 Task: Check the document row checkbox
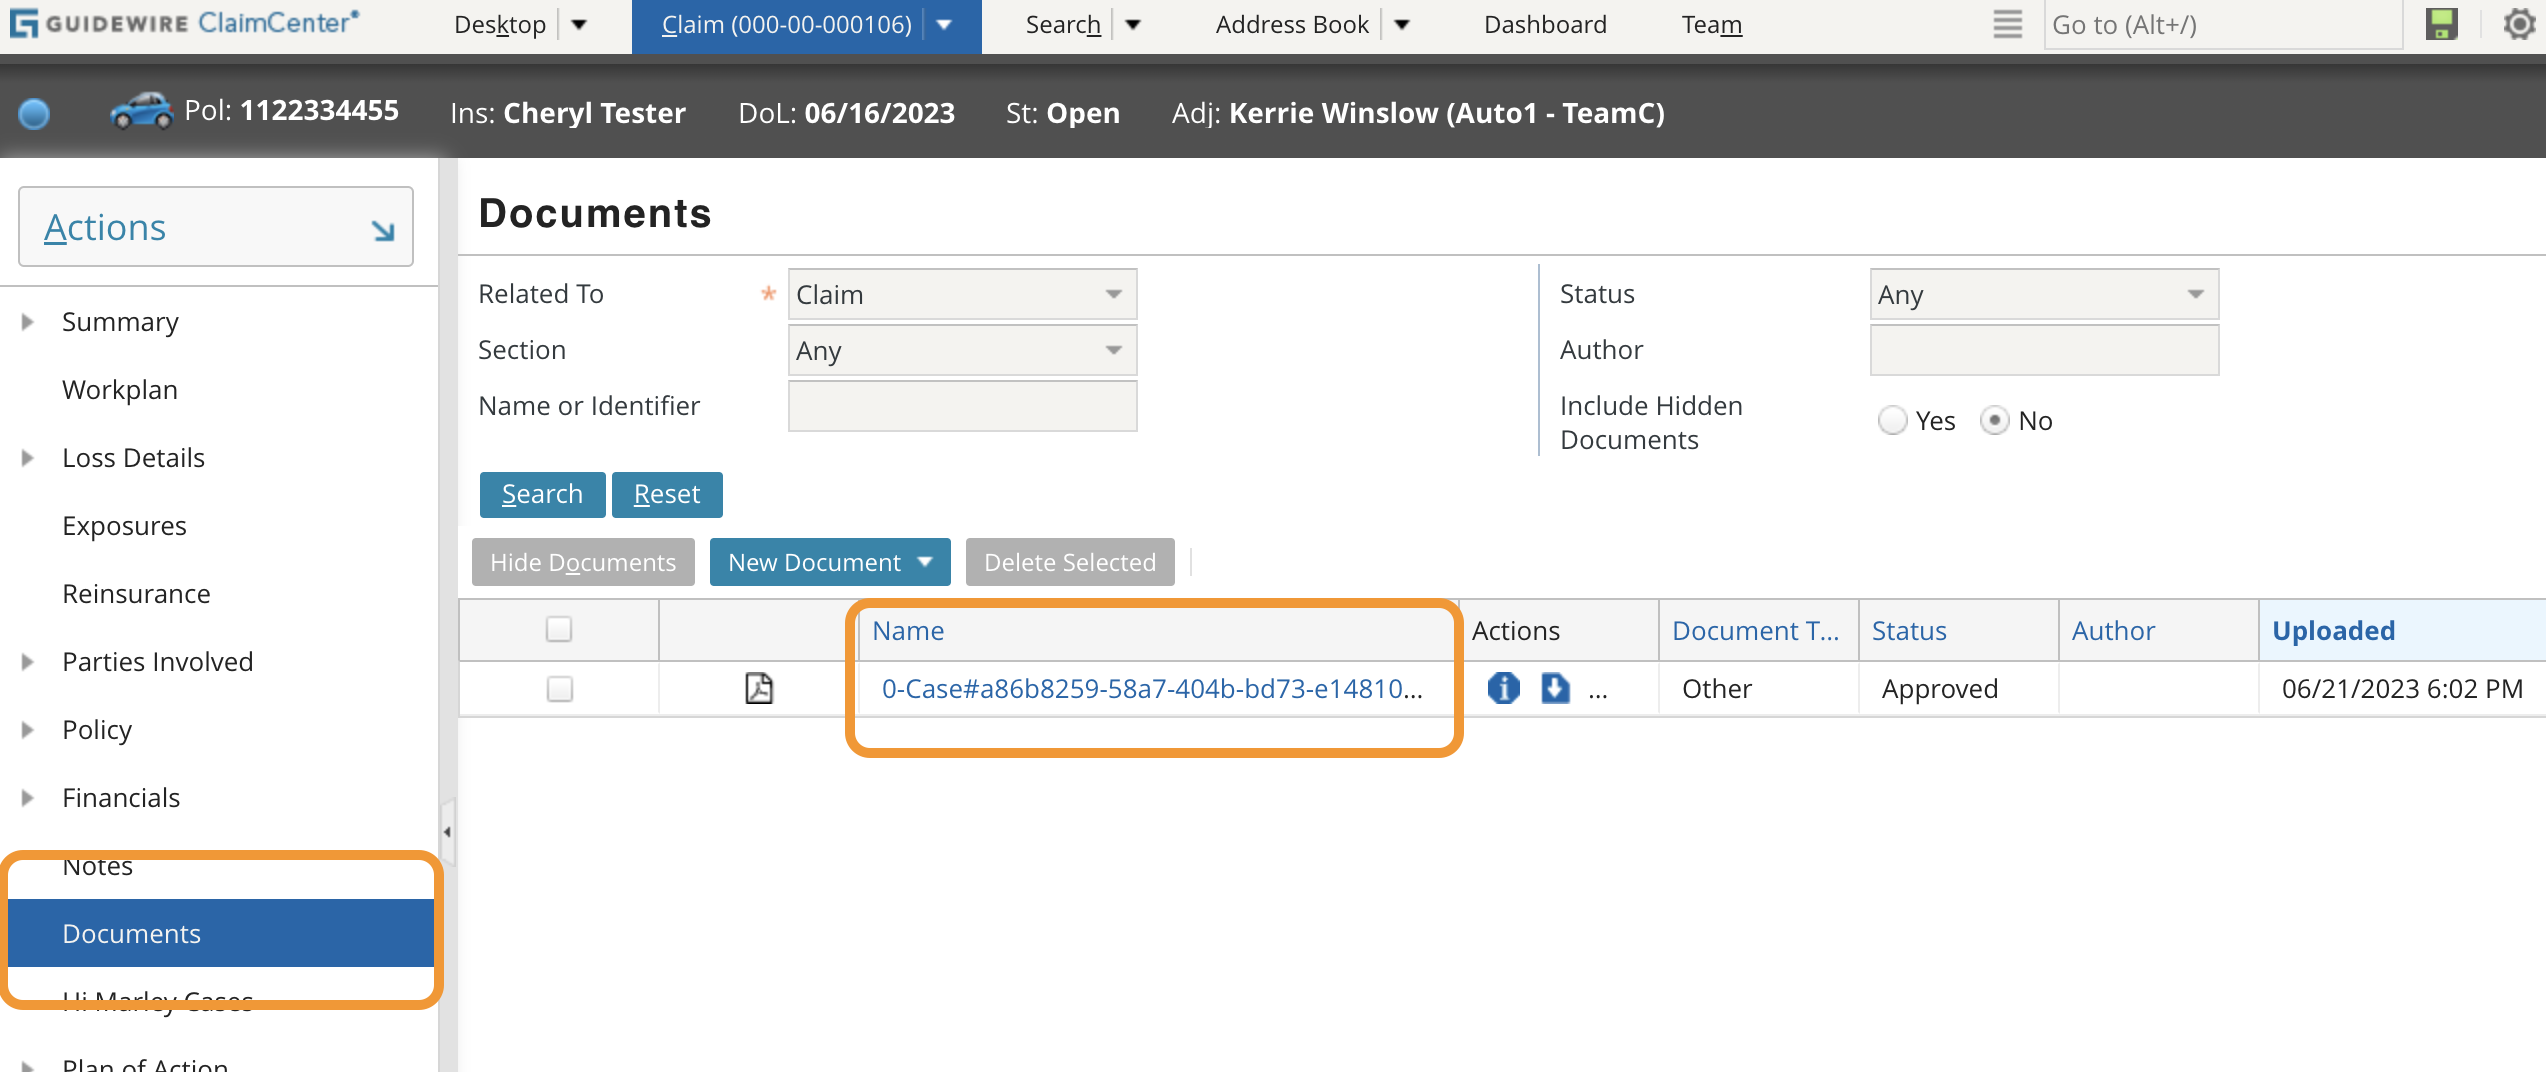pos(560,689)
